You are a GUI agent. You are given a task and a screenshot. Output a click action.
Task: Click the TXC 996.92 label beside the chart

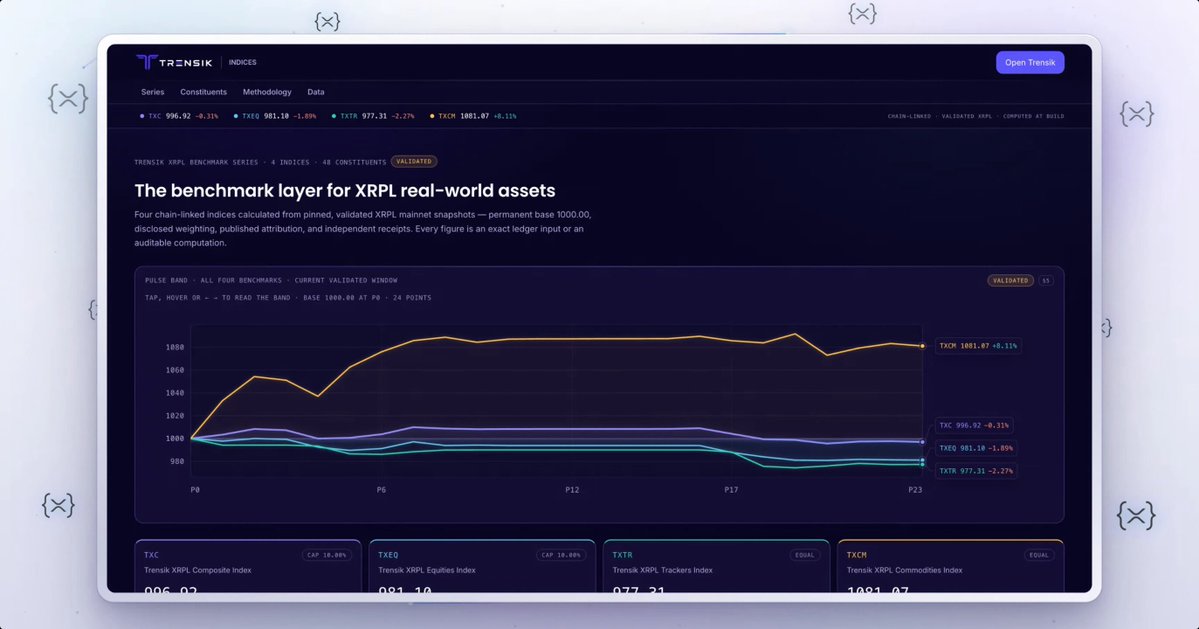973,426
